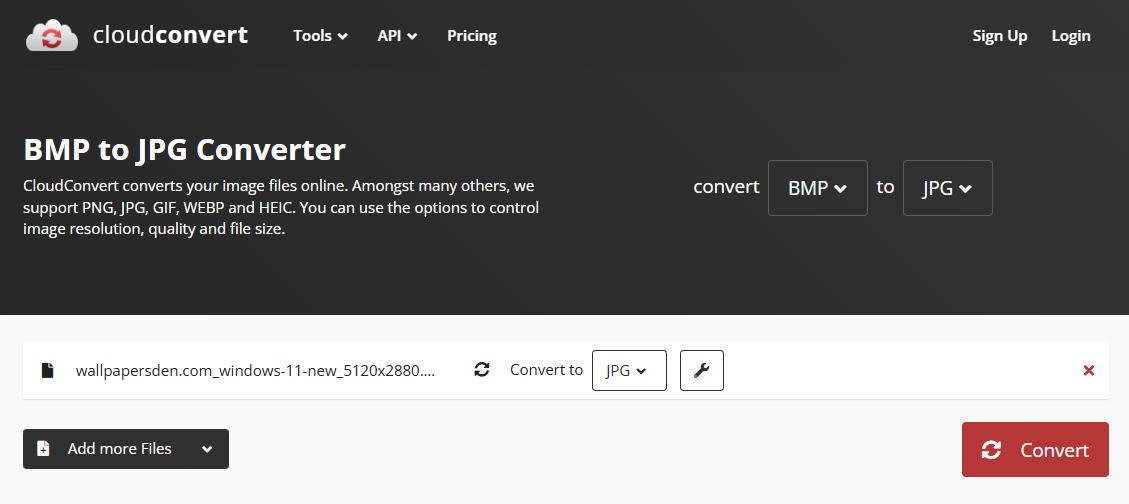
Task: Click the red Convert button
Action: click(1035, 449)
